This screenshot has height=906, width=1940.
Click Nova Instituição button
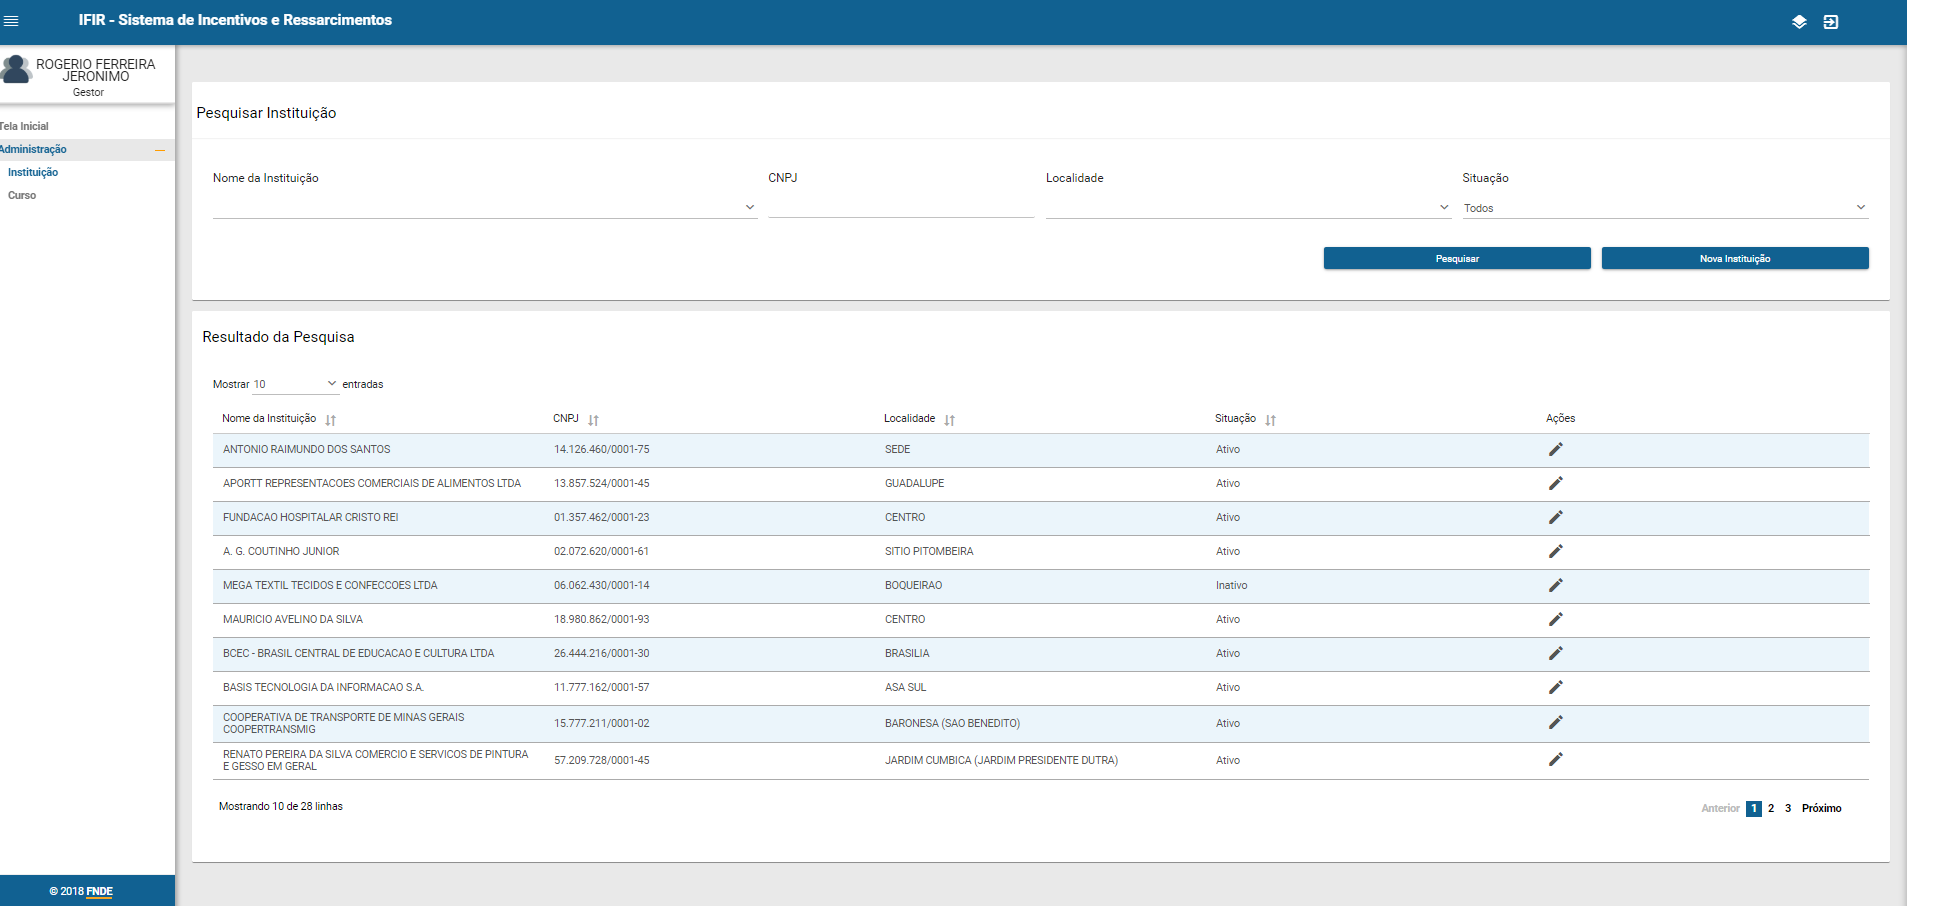1734,259
